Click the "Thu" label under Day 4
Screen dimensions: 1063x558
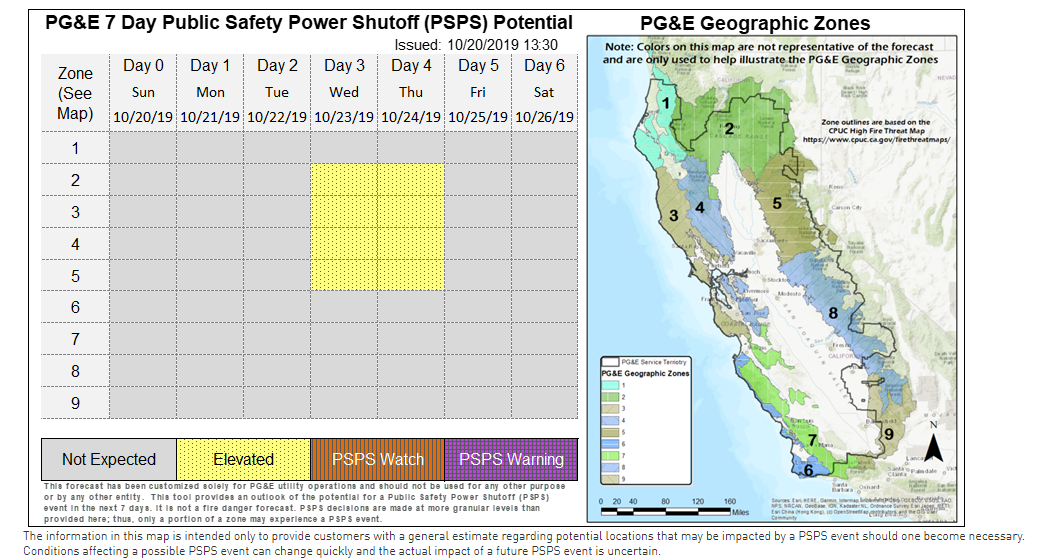click(x=411, y=92)
